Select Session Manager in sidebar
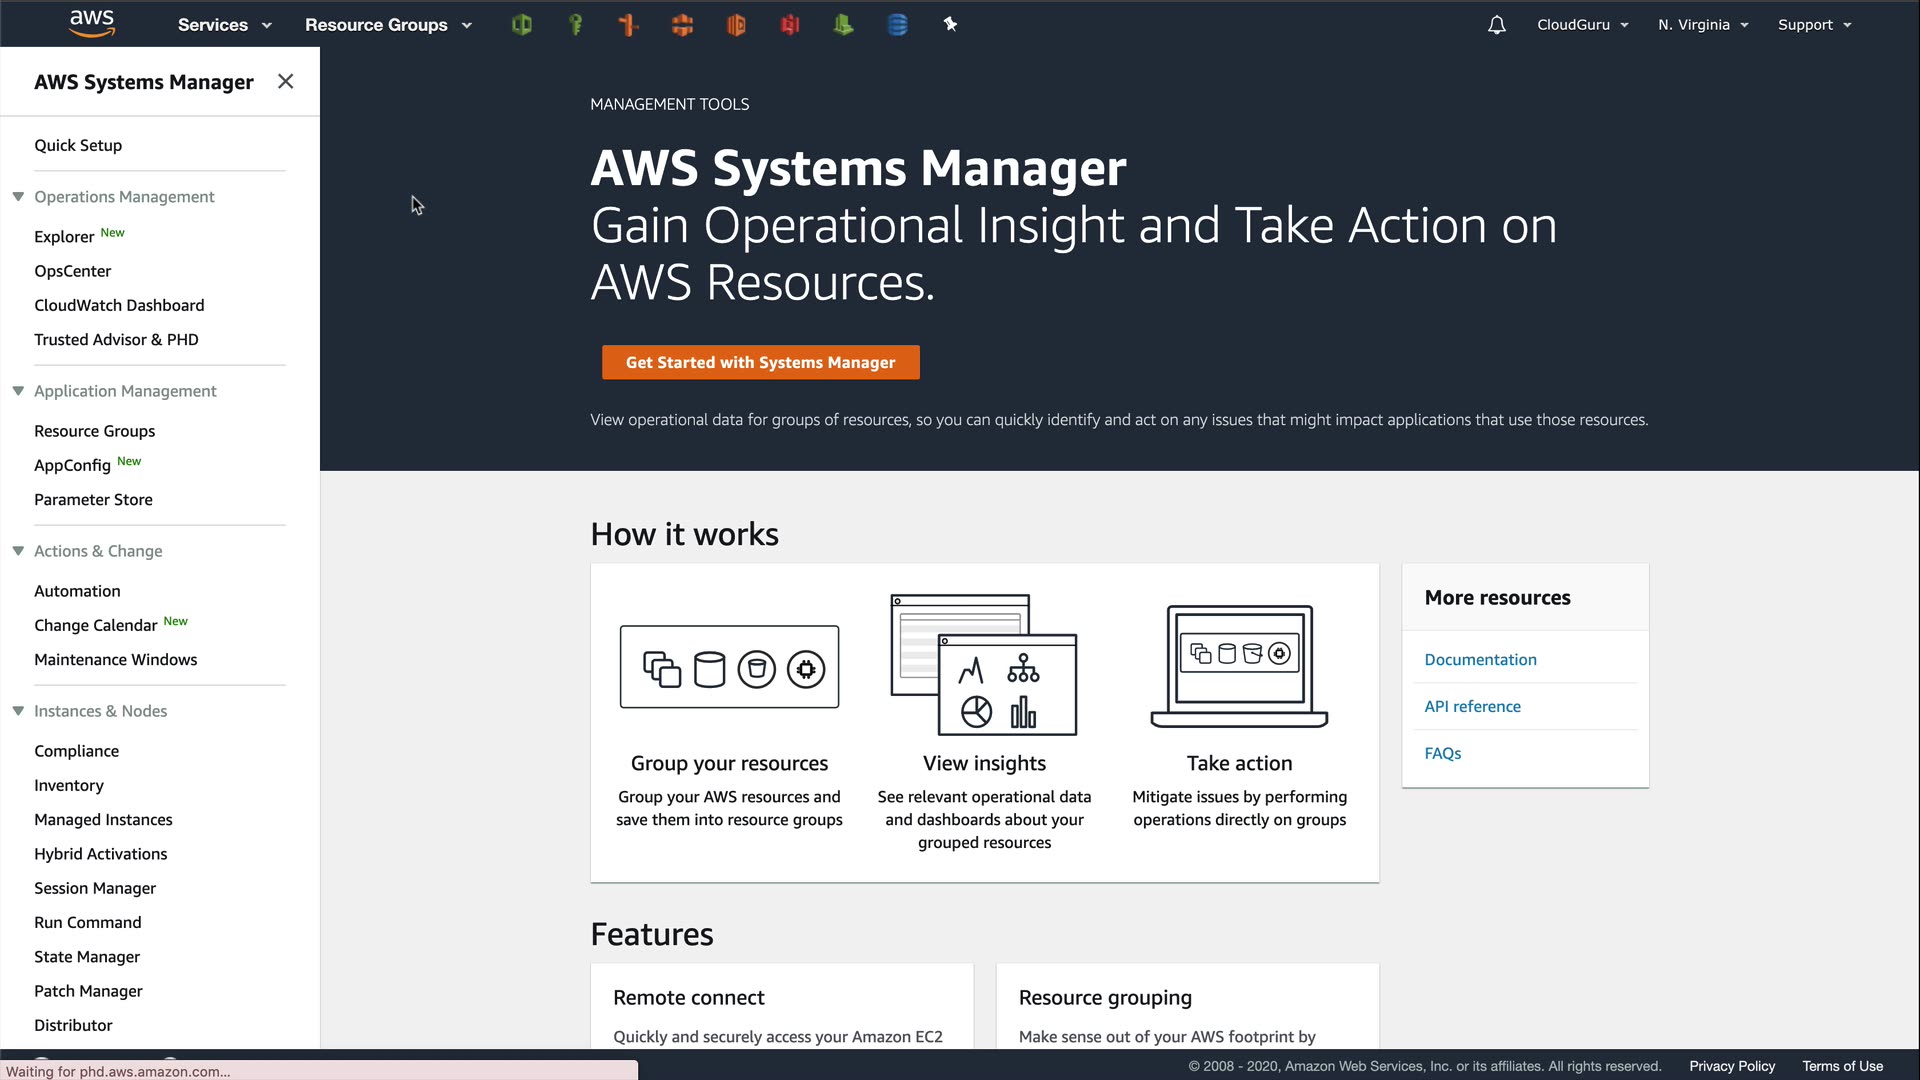This screenshot has width=1920, height=1080. point(95,888)
